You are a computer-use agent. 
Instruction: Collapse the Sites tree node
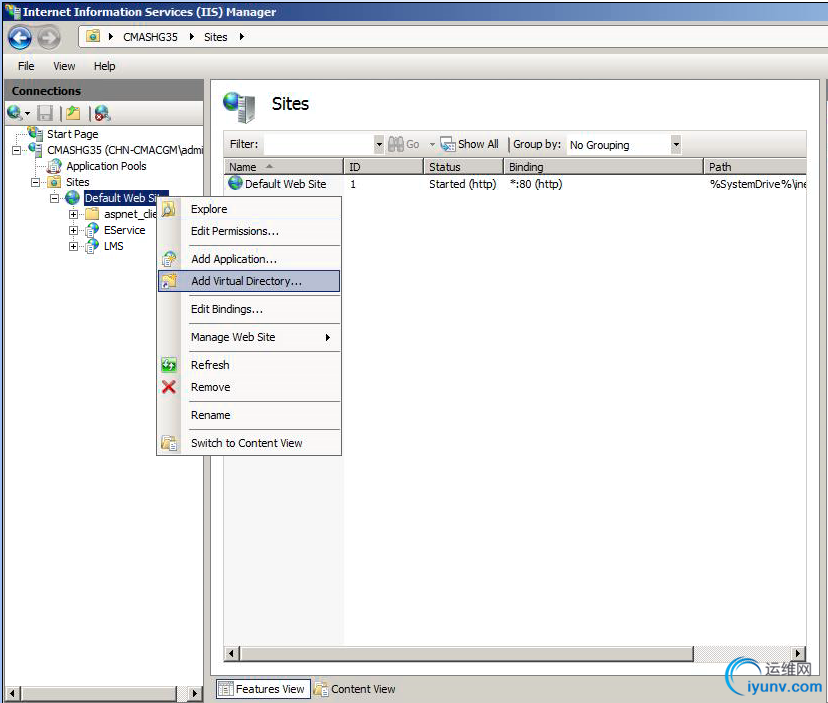(x=35, y=182)
